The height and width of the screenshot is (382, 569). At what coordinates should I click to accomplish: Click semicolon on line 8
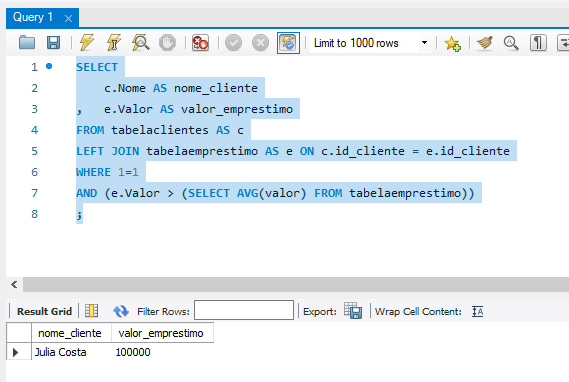[79, 215]
